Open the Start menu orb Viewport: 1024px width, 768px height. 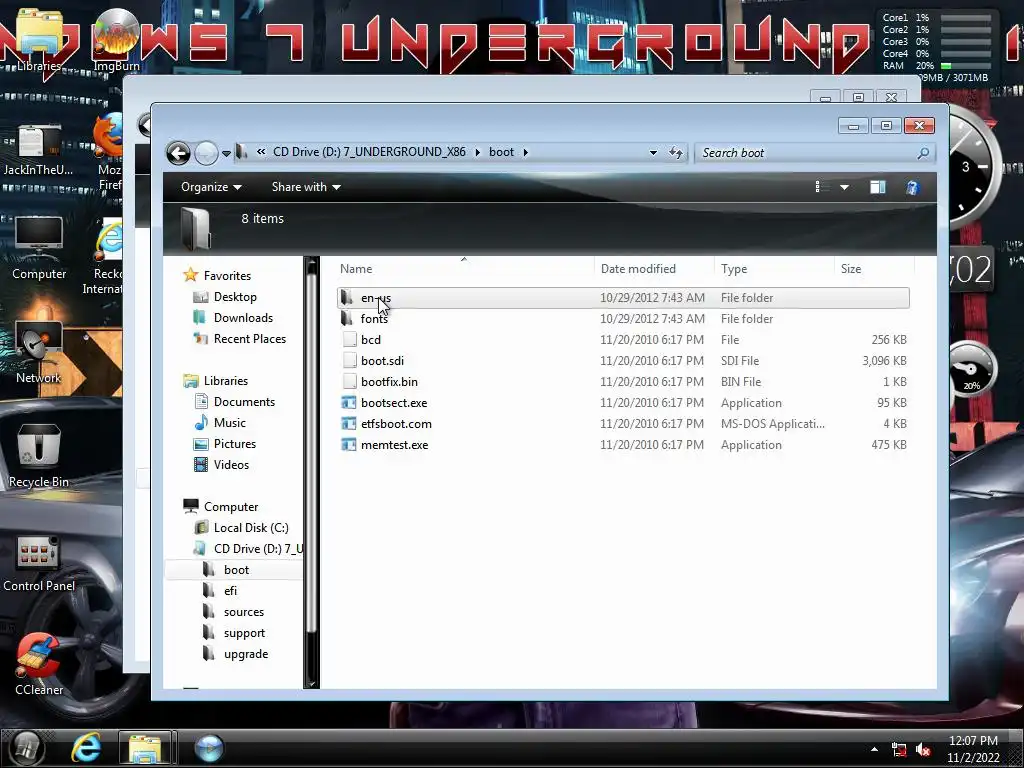[26, 748]
